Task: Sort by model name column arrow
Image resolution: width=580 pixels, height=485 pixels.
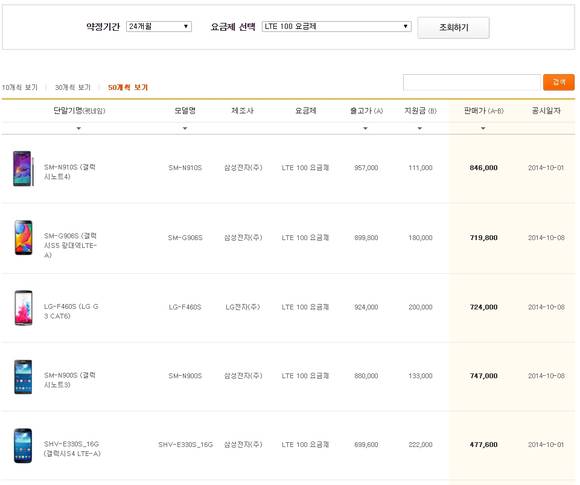Action: (x=185, y=128)
